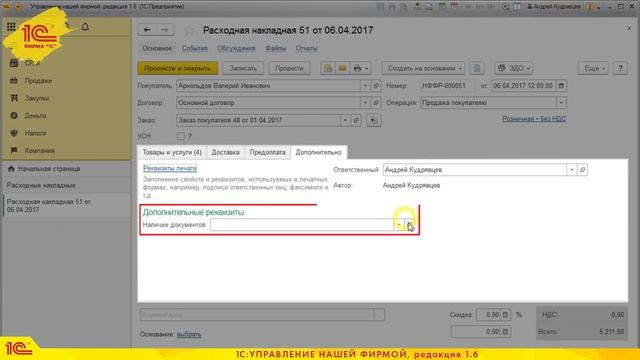Click the Комментарий ellipsis button

tap(380, 315)
